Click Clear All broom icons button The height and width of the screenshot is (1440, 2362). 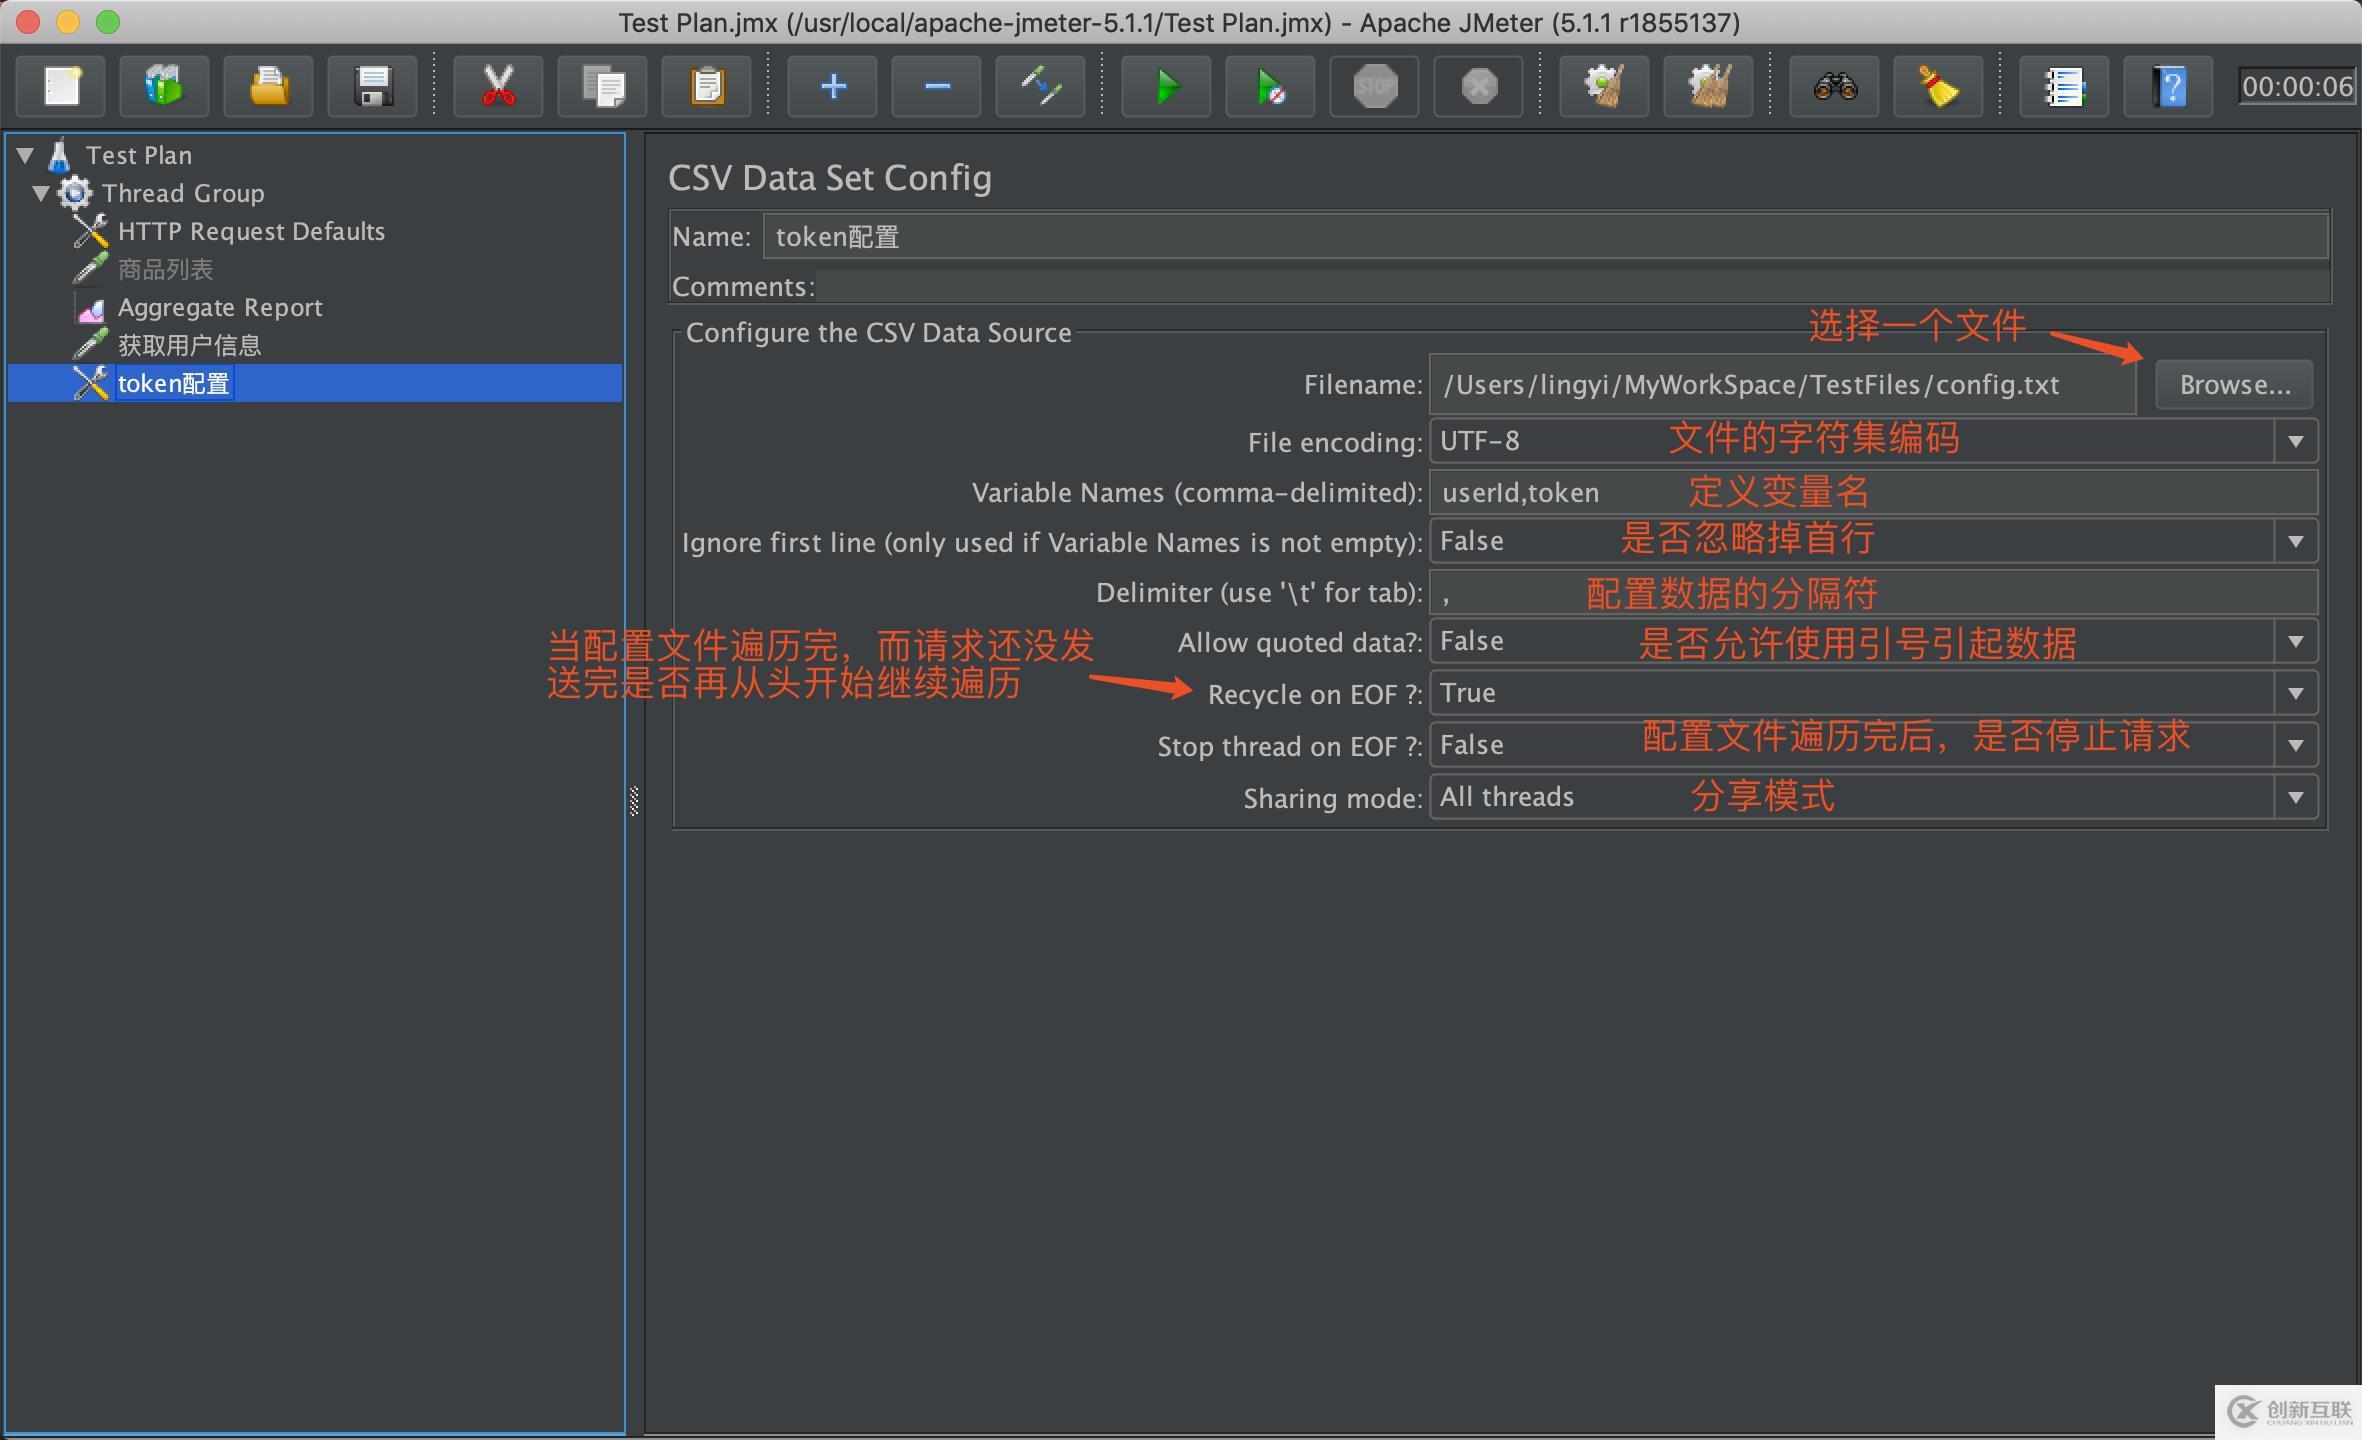(1708, 87)
